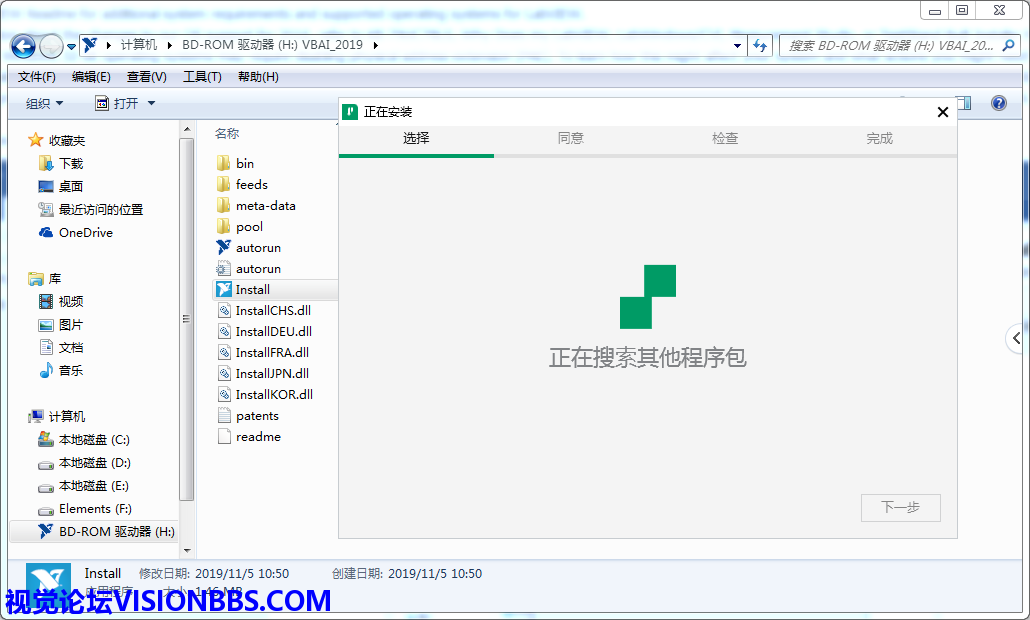Select the BD-ROM drive (H:) icon
Image resolution: width=1030 pixels, height=620 pixels.
pos(46,532)
